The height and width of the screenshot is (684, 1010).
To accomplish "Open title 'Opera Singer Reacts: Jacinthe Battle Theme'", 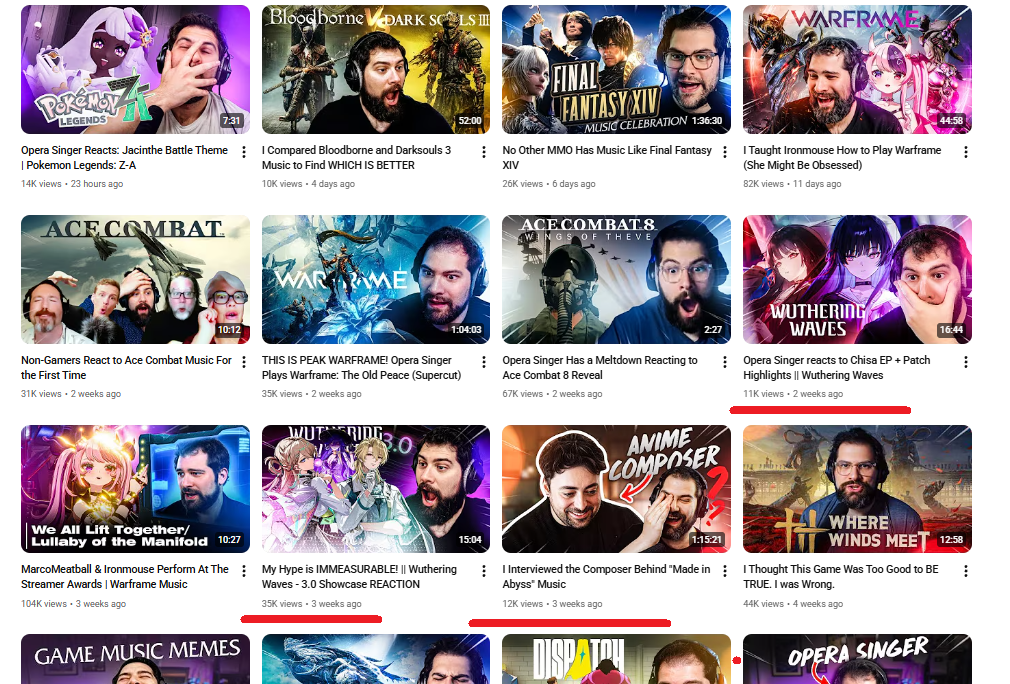I will 124,157.
